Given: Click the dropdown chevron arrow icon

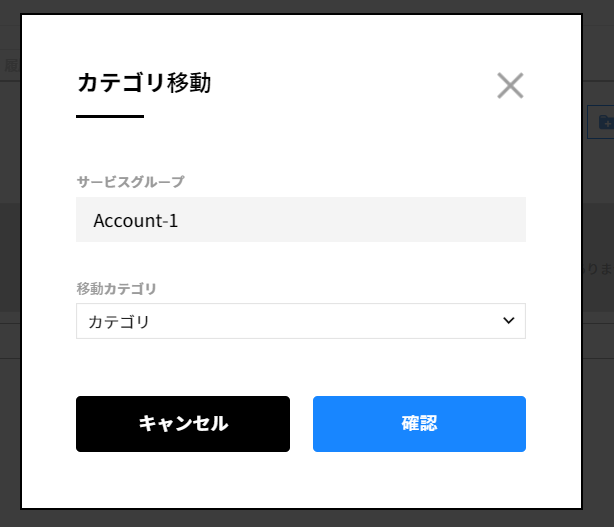Looking at the screenshot, I should (508, 321).
